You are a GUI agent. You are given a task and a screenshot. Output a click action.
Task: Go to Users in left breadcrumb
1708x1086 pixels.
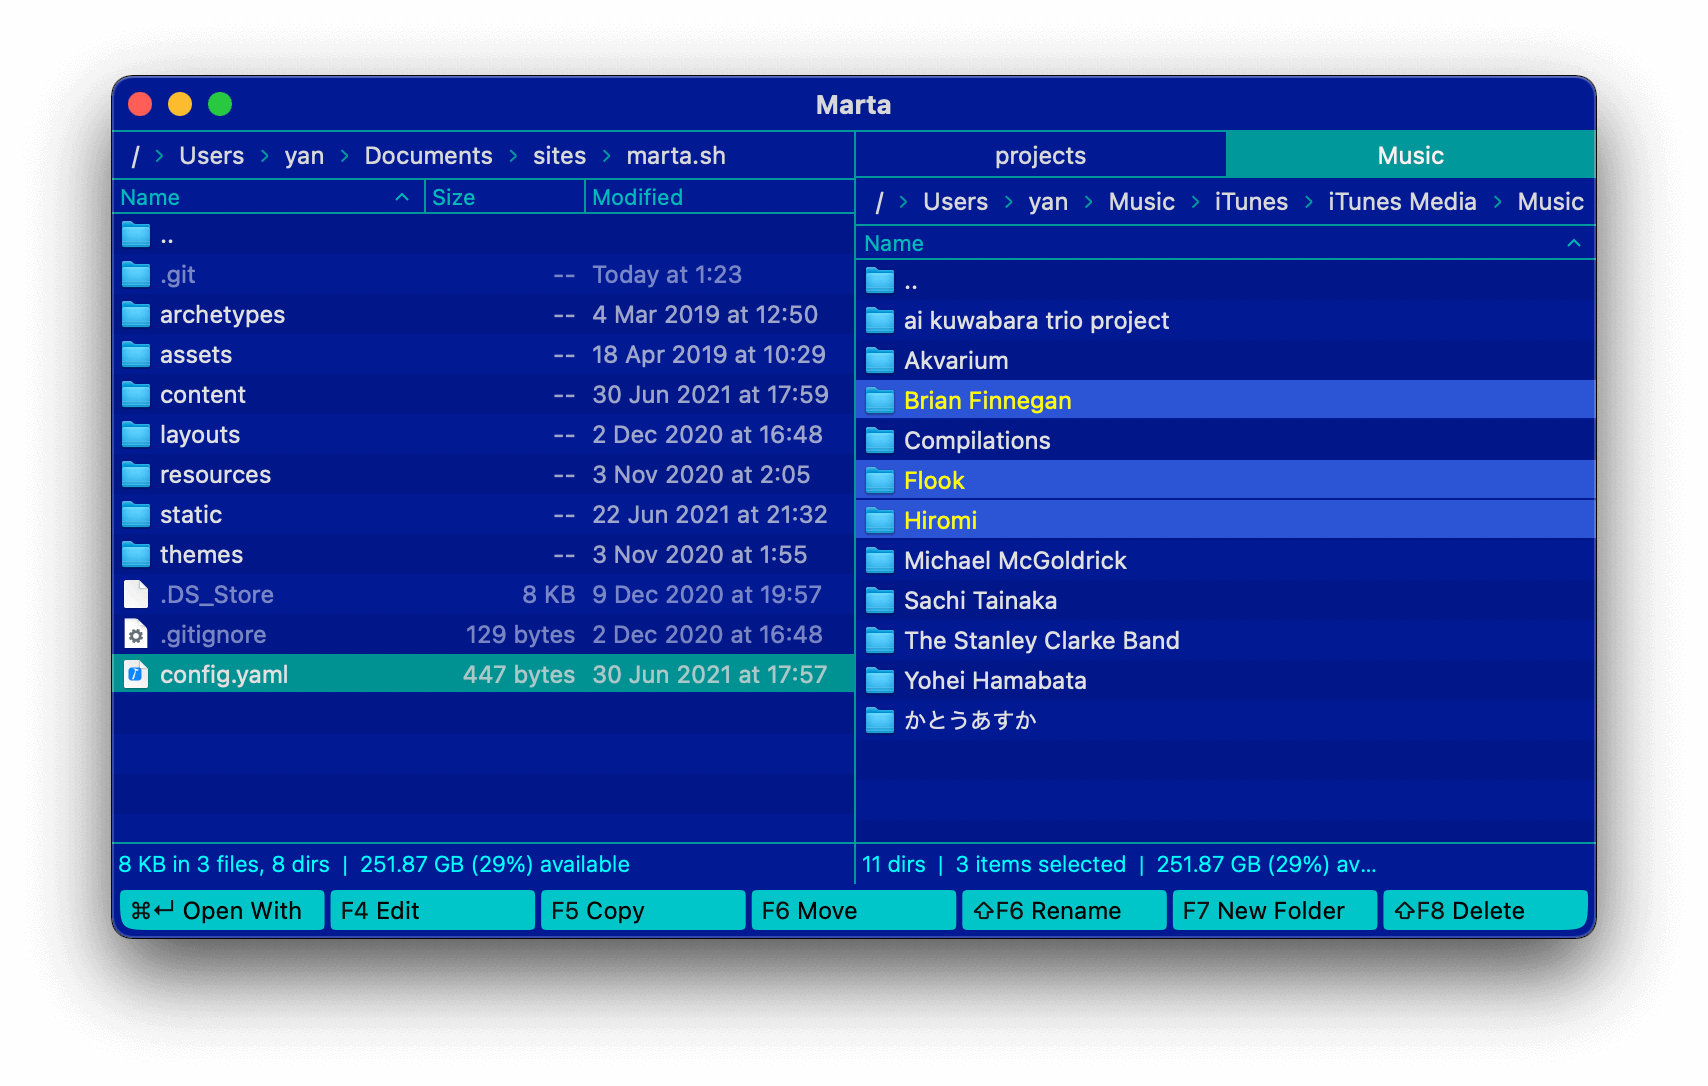point(211,156)
